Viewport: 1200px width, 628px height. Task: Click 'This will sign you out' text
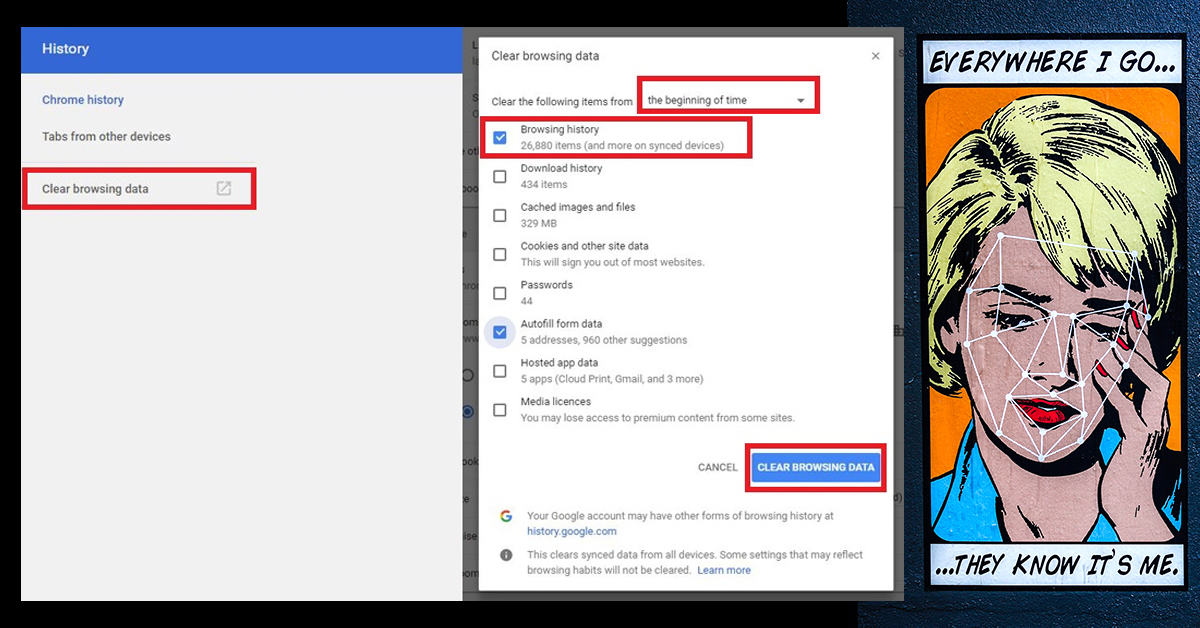pos(612,262)
